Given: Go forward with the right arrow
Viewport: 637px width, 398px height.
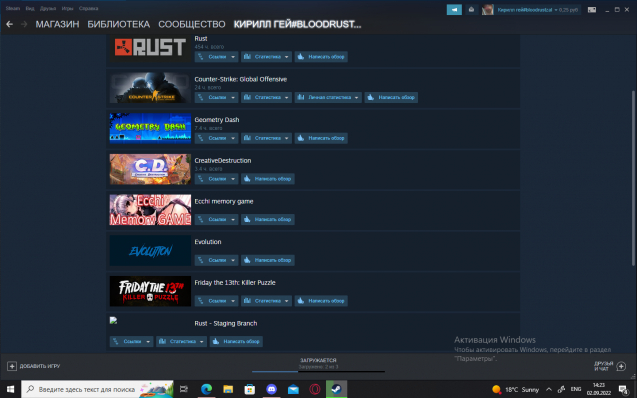Looking at the screenshot, I should coord(24,24).
